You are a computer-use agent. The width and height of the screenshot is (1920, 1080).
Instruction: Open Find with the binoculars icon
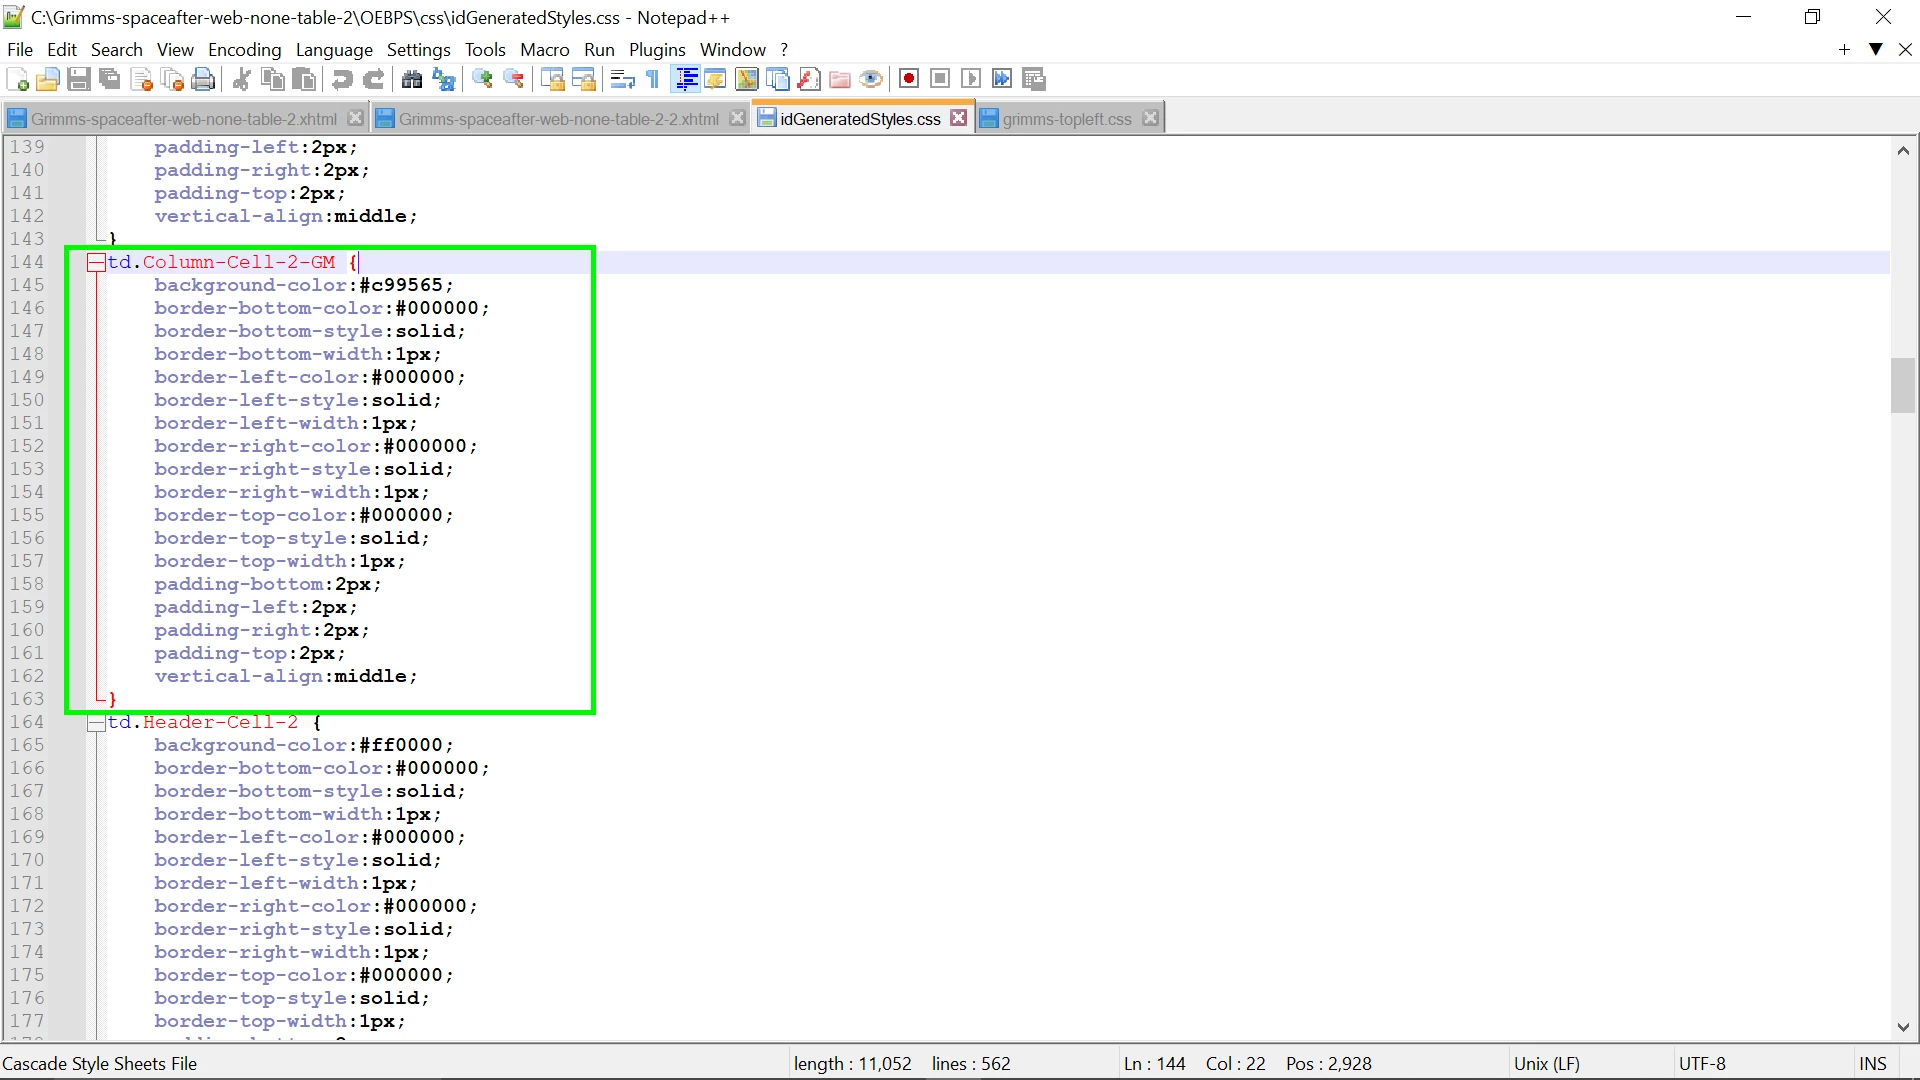pyautogui.click(x=411, y=80)
